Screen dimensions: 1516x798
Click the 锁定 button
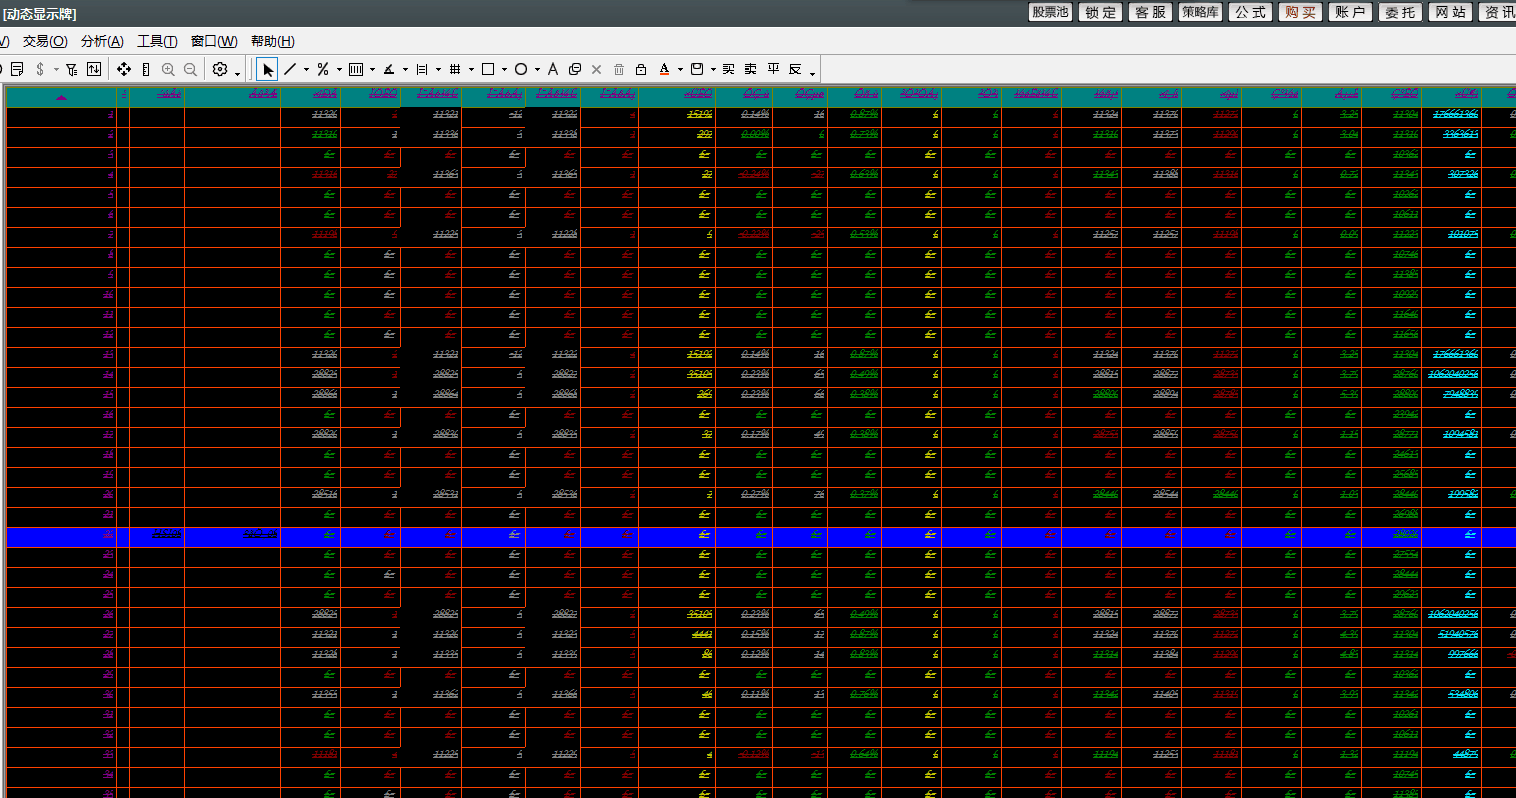point(1100,12)
